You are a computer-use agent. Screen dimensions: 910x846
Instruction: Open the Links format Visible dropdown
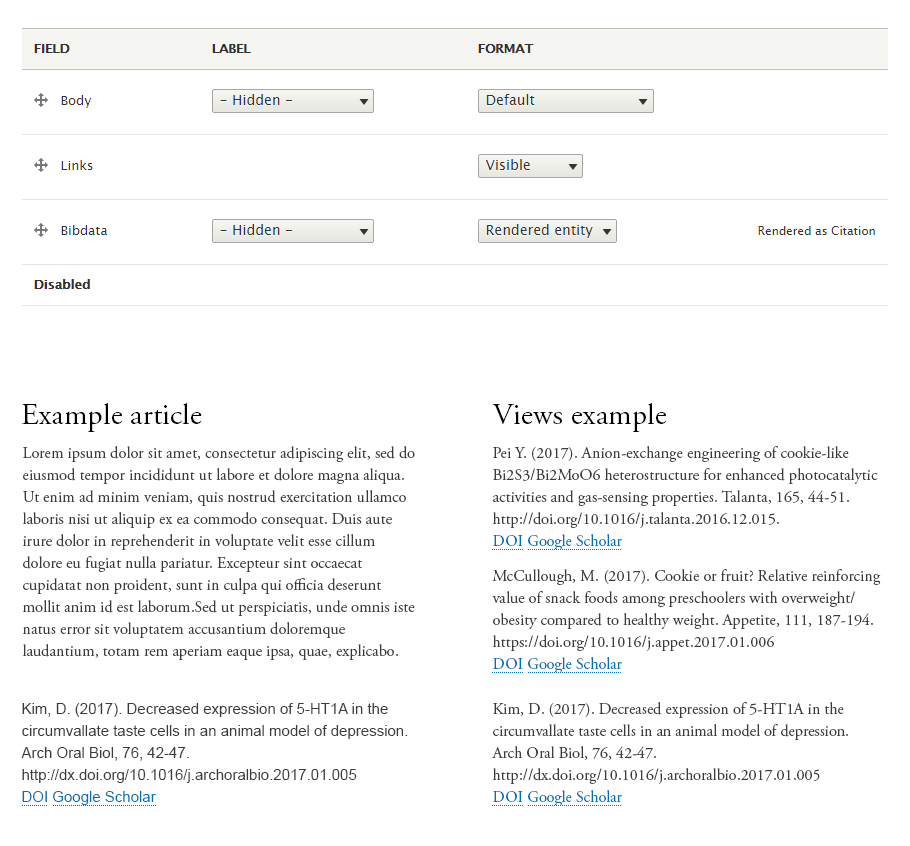pyautogui.click(x=530, y=165)
